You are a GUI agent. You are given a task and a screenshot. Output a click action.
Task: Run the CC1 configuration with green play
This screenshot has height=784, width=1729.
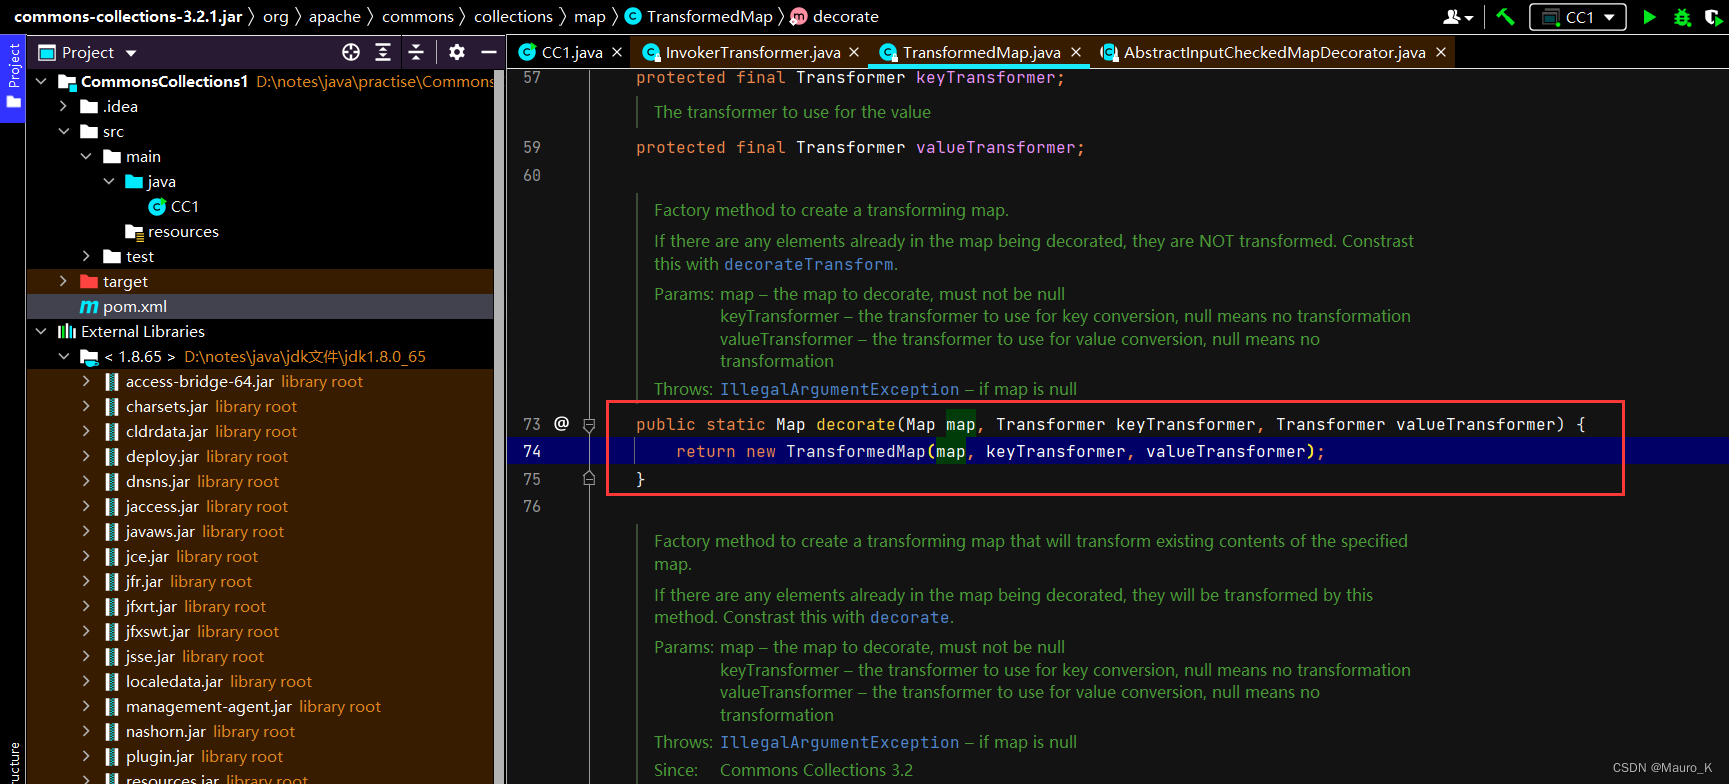[1650, 17]
